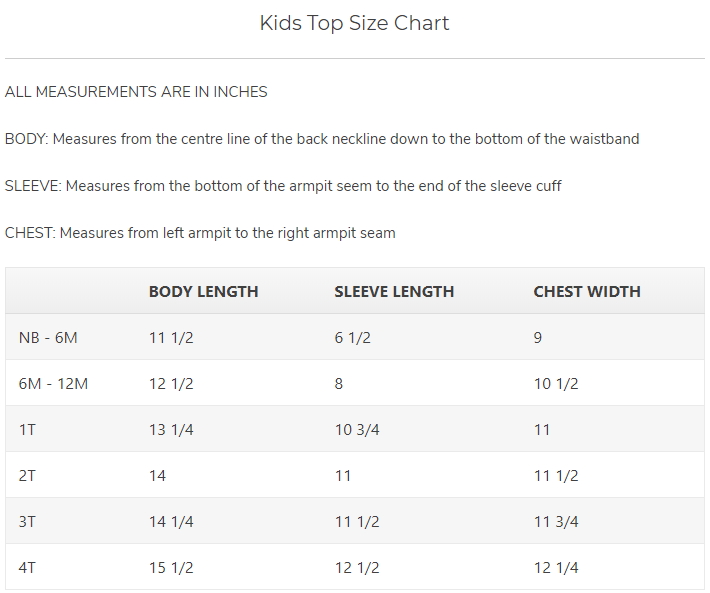Click the CHEST measurement description text
The image size is (710, 593).
[x=200, y=233]
